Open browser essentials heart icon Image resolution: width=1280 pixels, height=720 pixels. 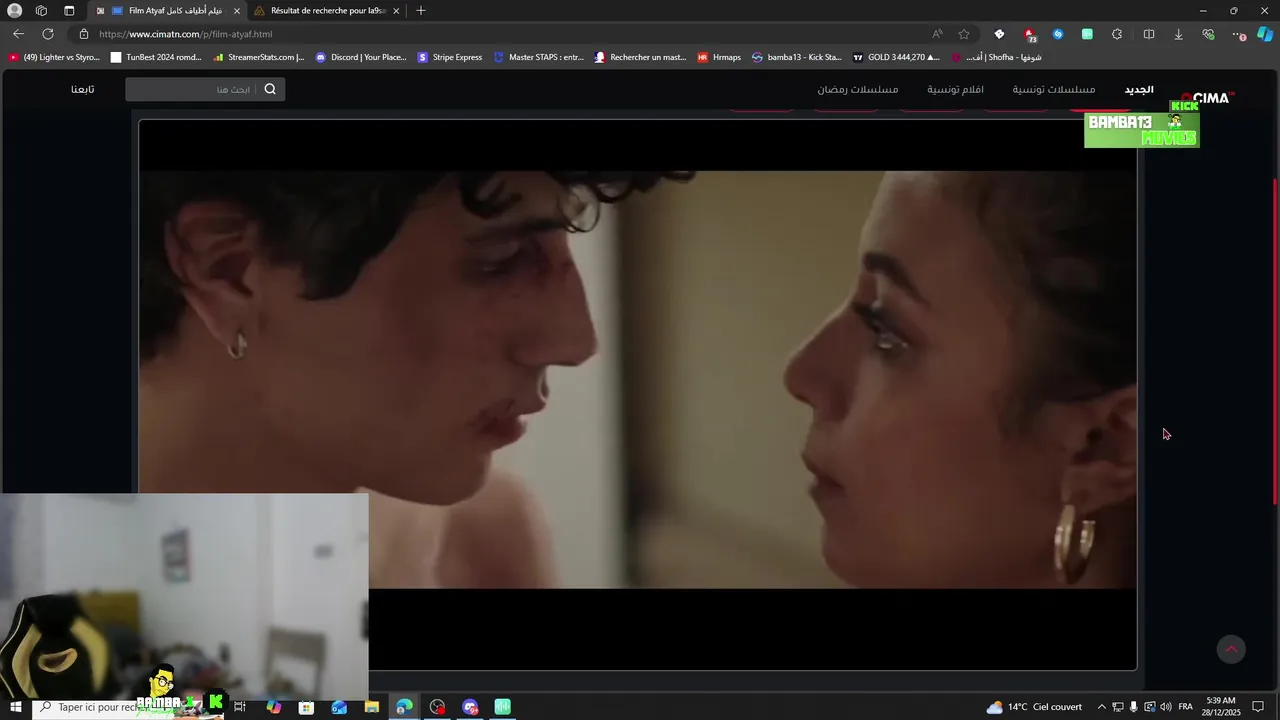[x=1208, y=34]
